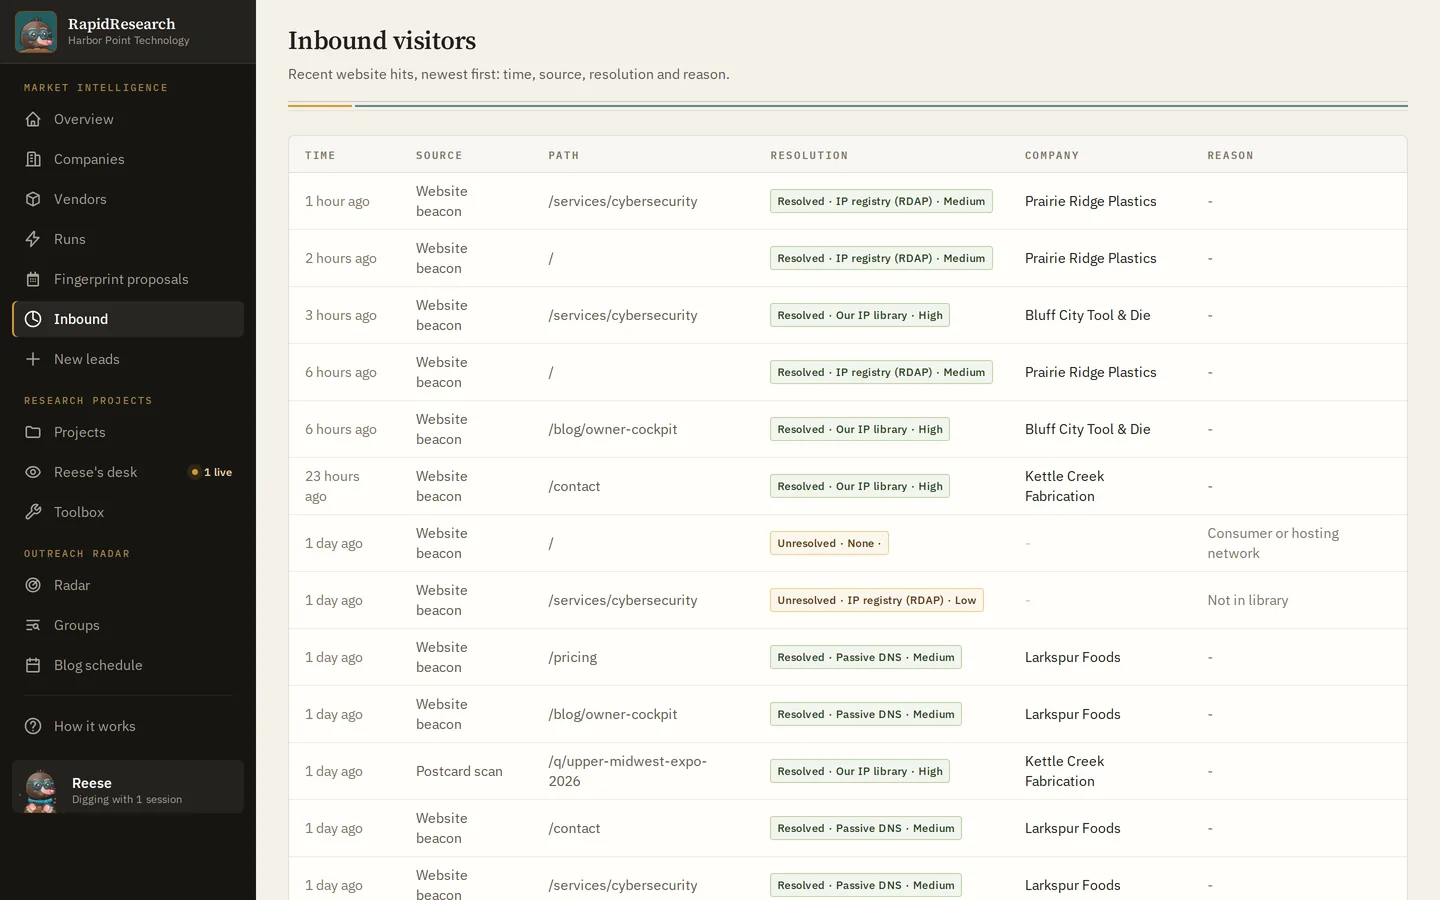Click the Resolution column header

pos(809,155)
